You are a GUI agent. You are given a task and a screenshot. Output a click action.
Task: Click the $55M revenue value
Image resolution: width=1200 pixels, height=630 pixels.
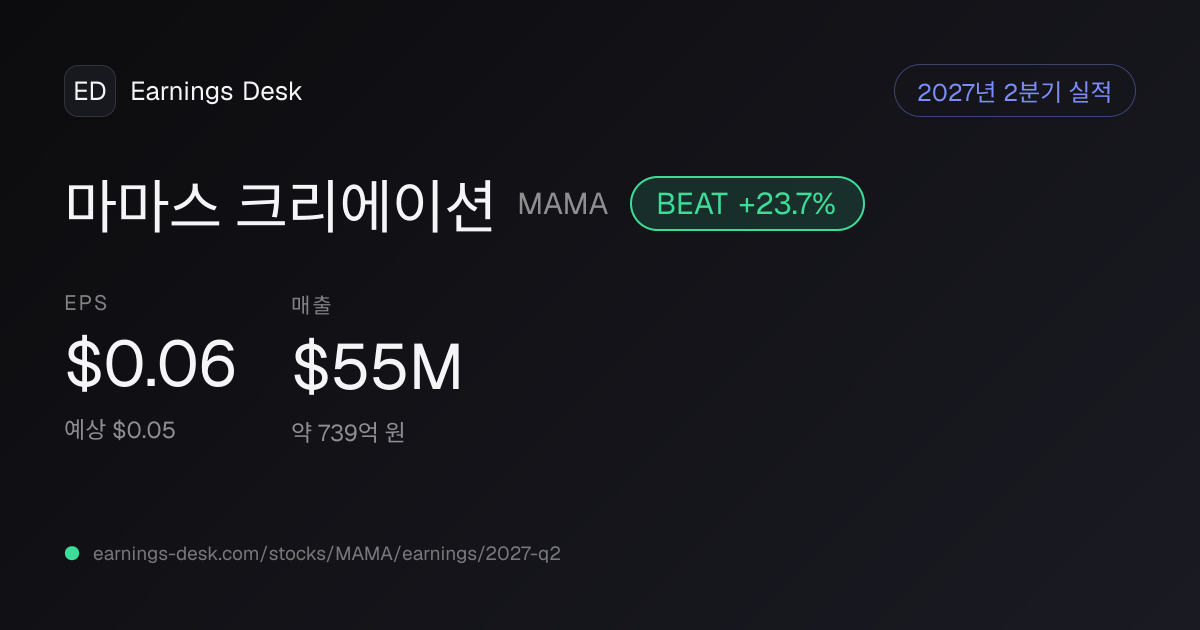pyautogui.click(x=378, y=367)
